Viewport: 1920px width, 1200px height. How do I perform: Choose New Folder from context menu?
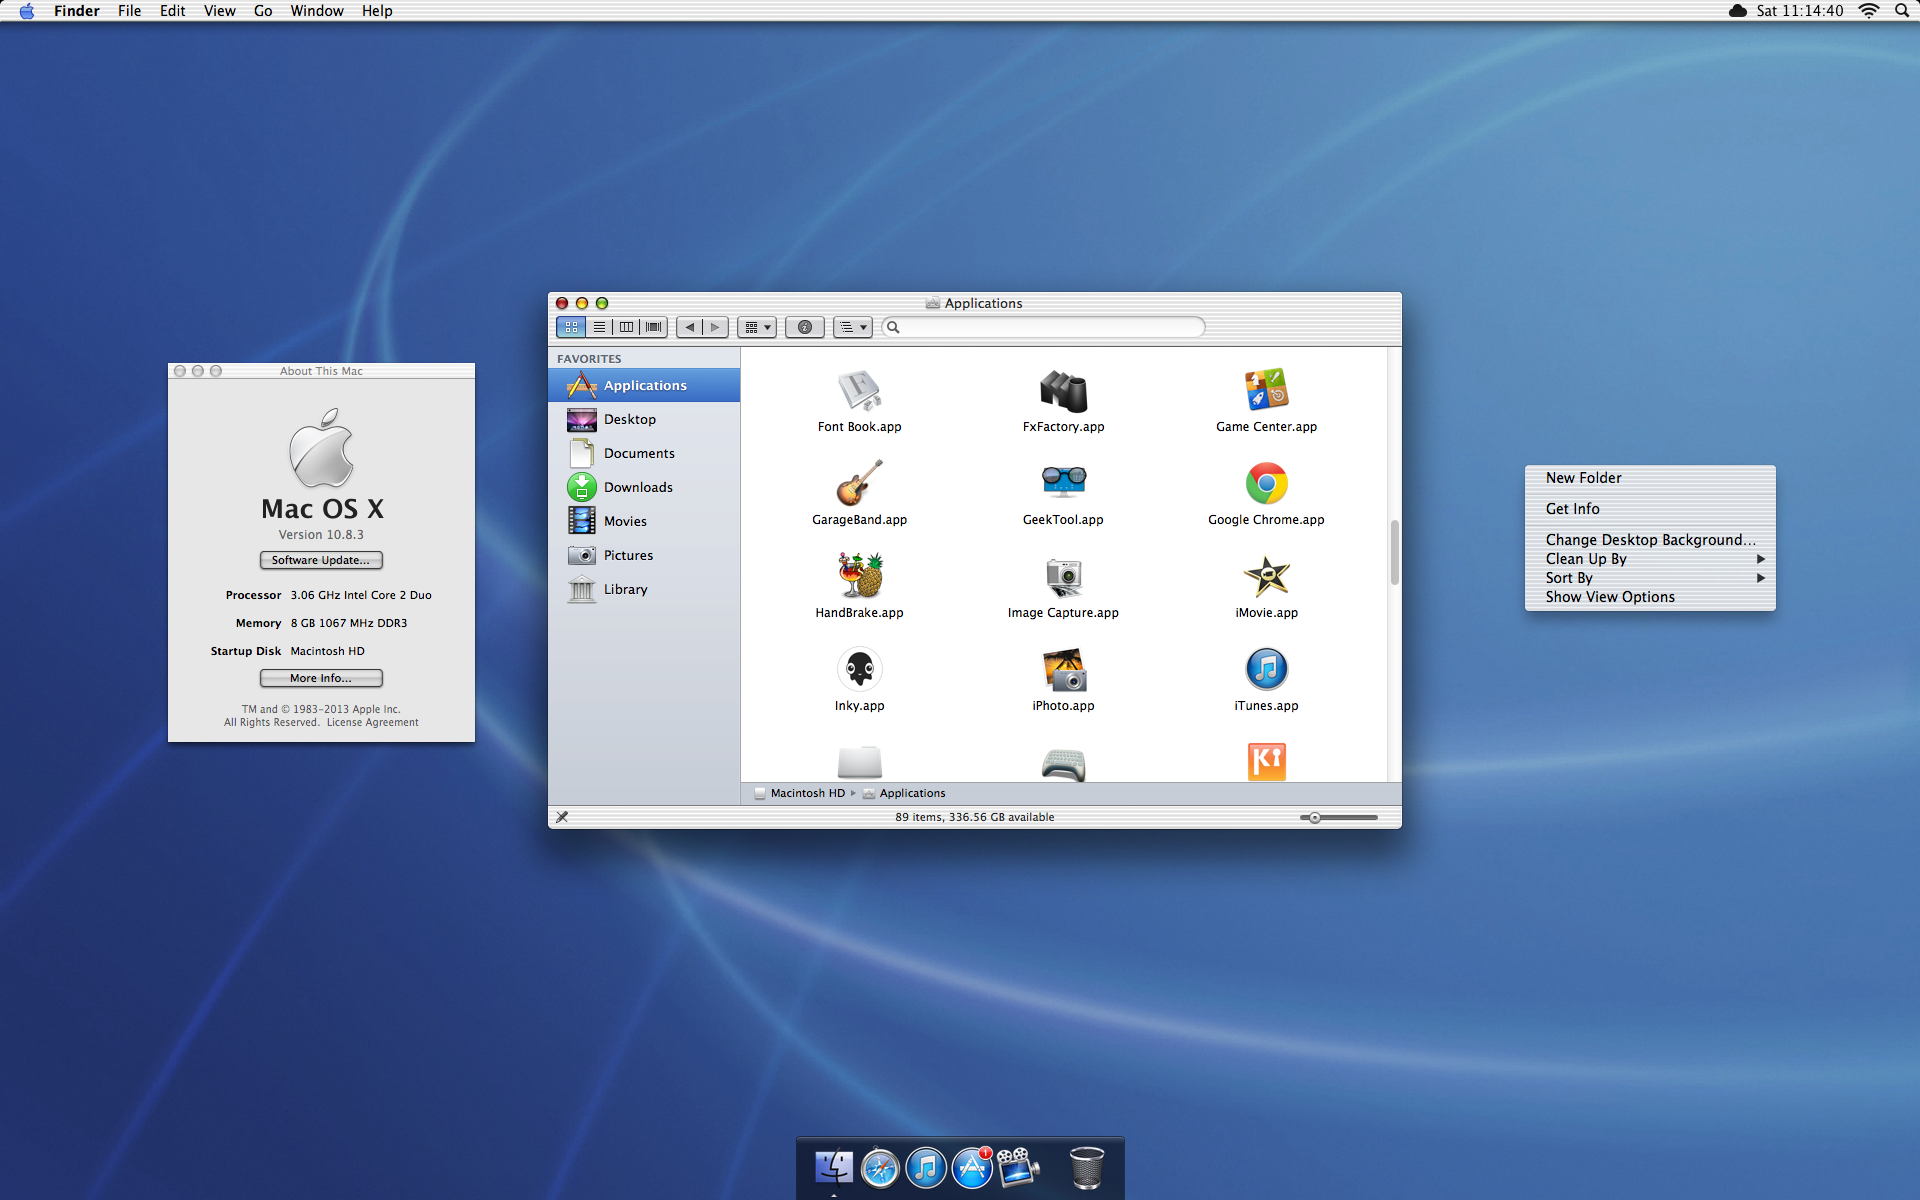(1650, 478)
